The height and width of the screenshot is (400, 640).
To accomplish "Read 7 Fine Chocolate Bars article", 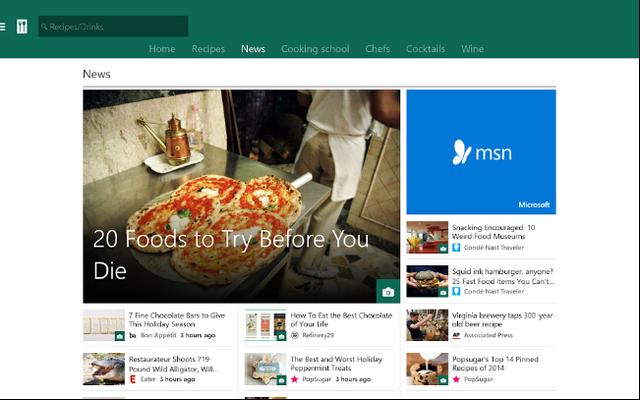I will click(x=177, y=320).
